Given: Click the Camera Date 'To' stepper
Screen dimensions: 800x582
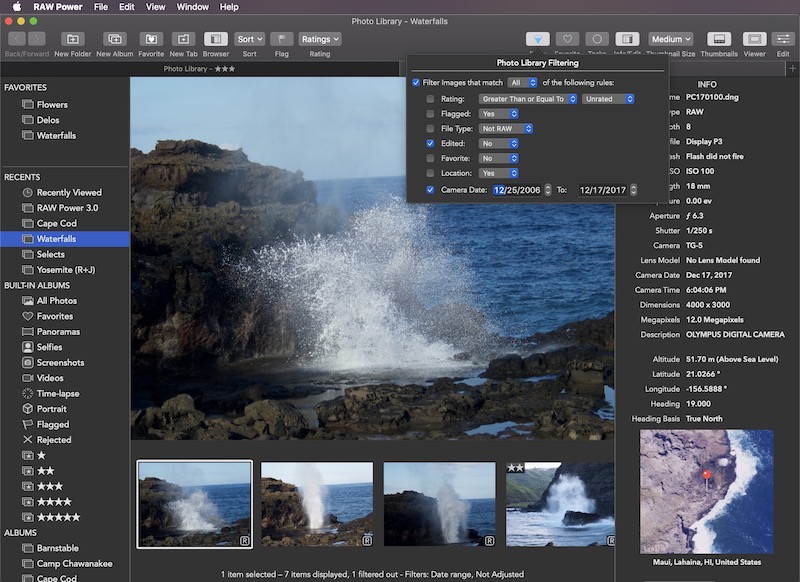Looking at the screenshot, I should point(633,190).
